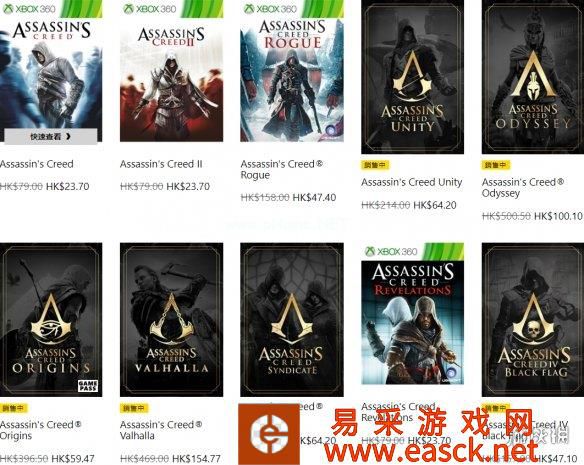
Task: Open Assassin's Creed Valhalla cover
Action: click(171, 320)
